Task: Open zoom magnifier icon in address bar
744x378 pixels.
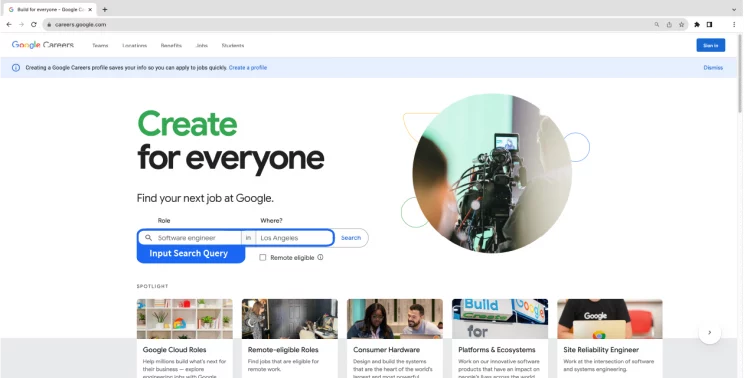Action: (x=657, y=25)
